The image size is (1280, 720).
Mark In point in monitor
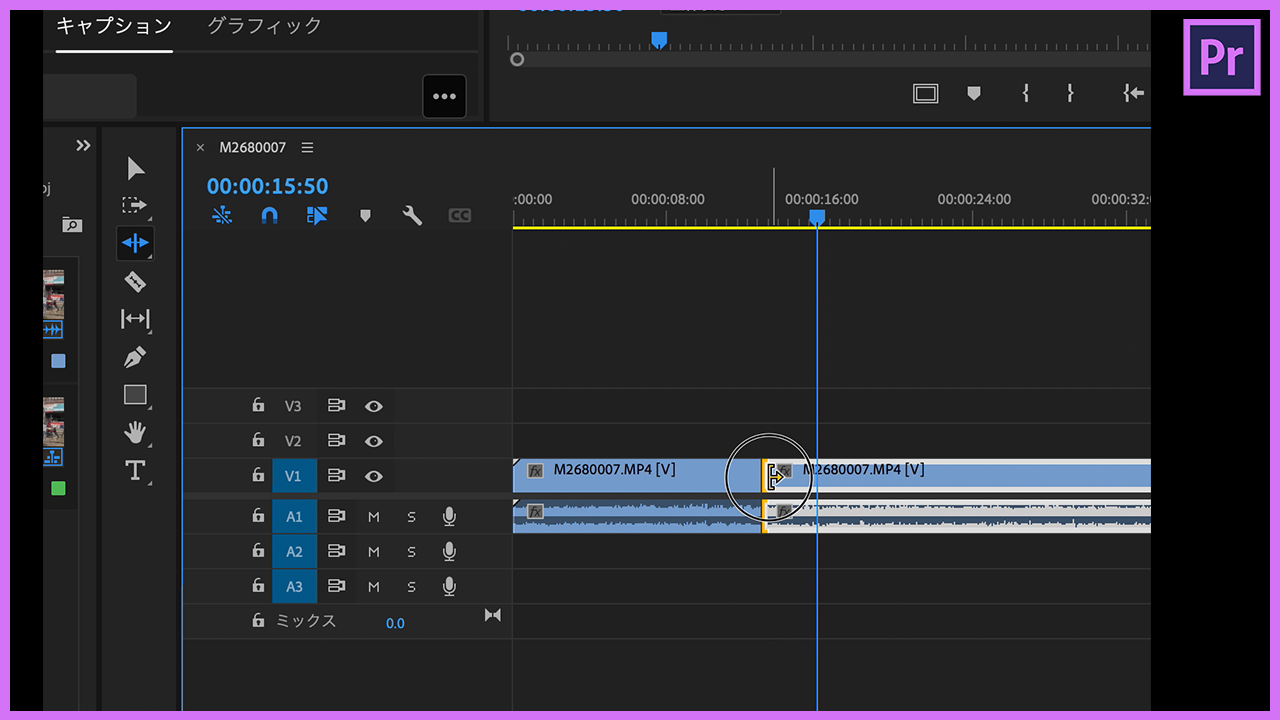point(1025,93)
